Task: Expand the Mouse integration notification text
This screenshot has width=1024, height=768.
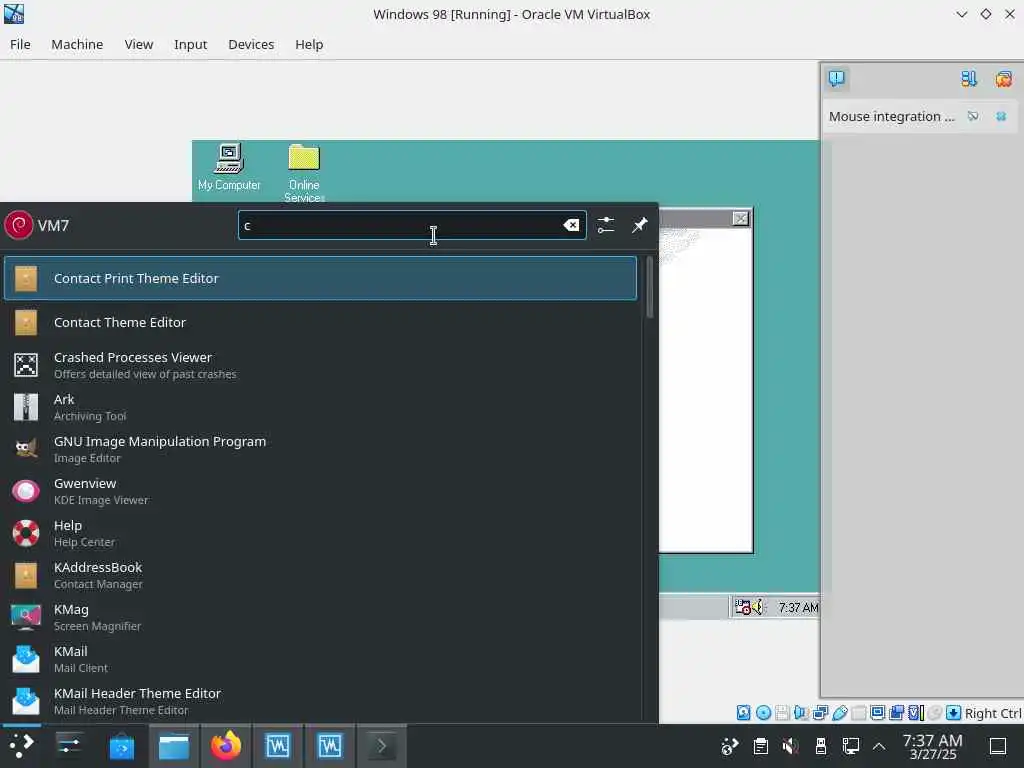Action: (891, 116)
